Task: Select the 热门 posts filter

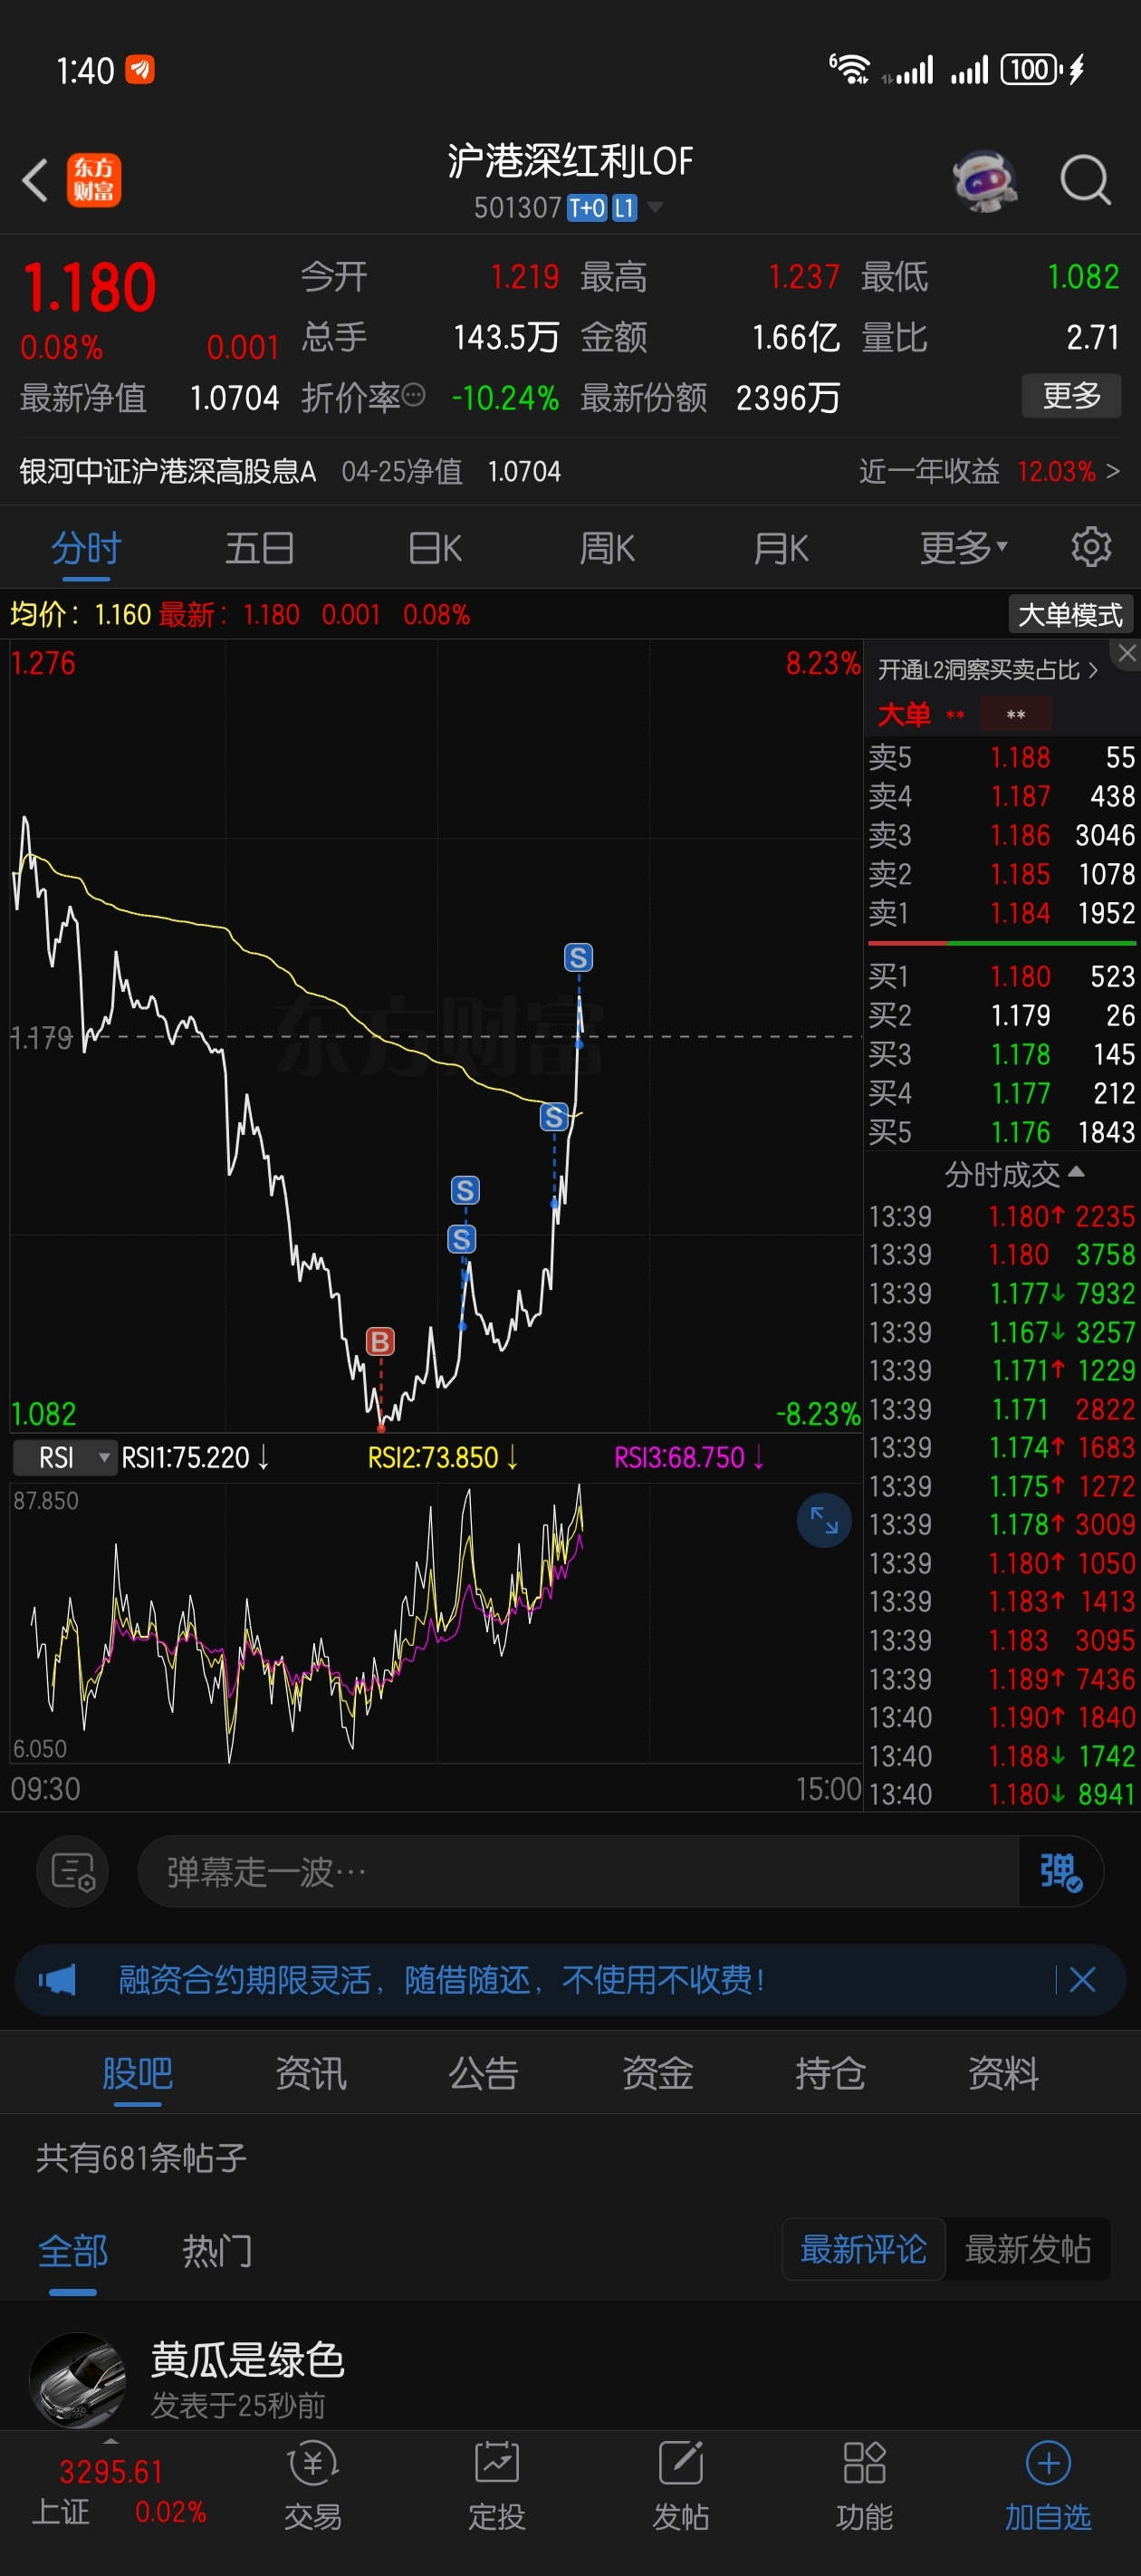Action: (217, 2250)
